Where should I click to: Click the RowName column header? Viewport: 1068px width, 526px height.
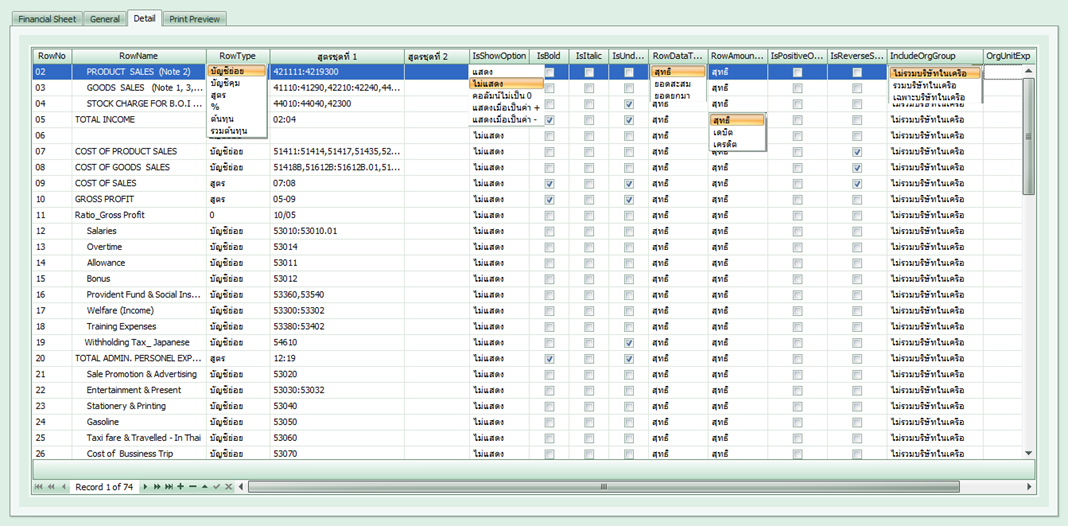(138, 56)
